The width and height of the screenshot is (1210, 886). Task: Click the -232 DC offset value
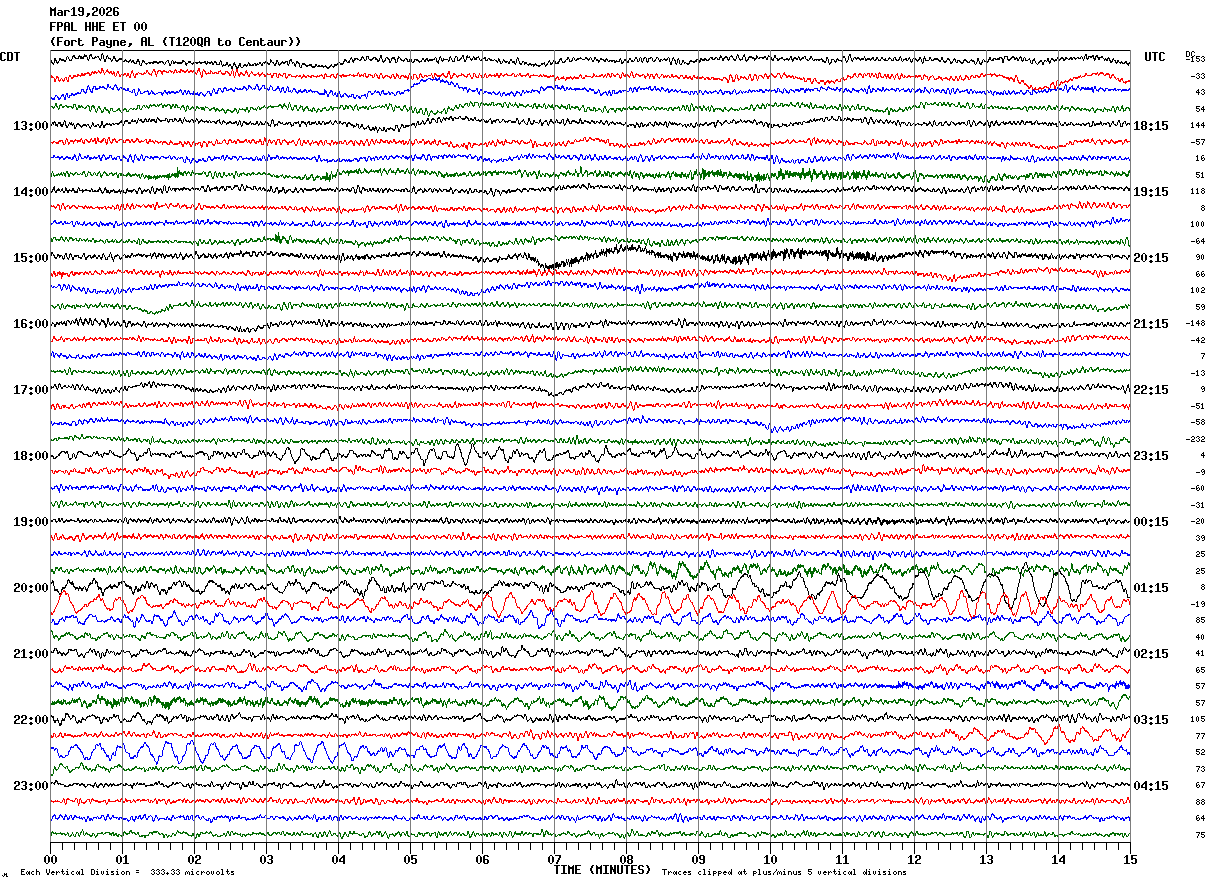pyautogui.click(x=1196, y=439)
